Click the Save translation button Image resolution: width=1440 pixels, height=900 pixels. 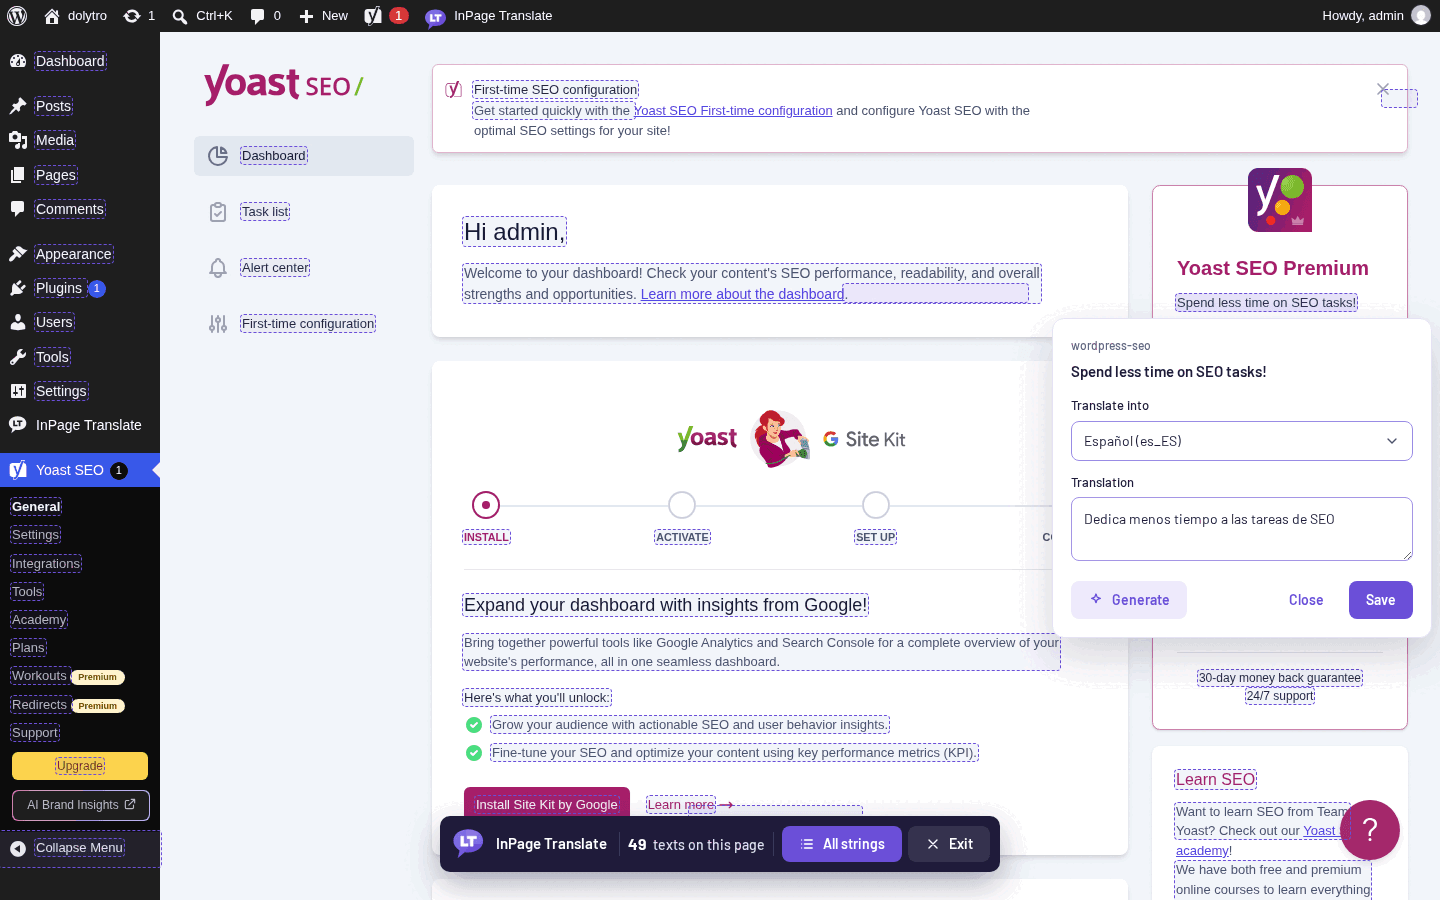coord(1380,600)
